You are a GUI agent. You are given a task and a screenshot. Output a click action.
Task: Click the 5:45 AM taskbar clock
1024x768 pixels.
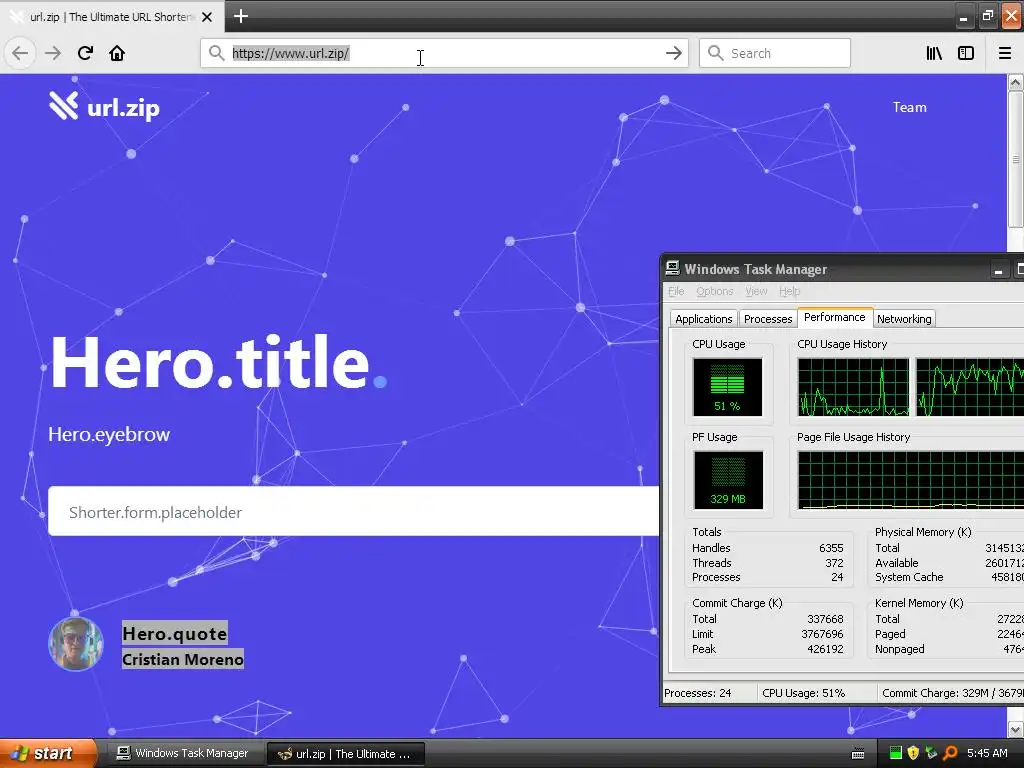[x=987, y=753]
